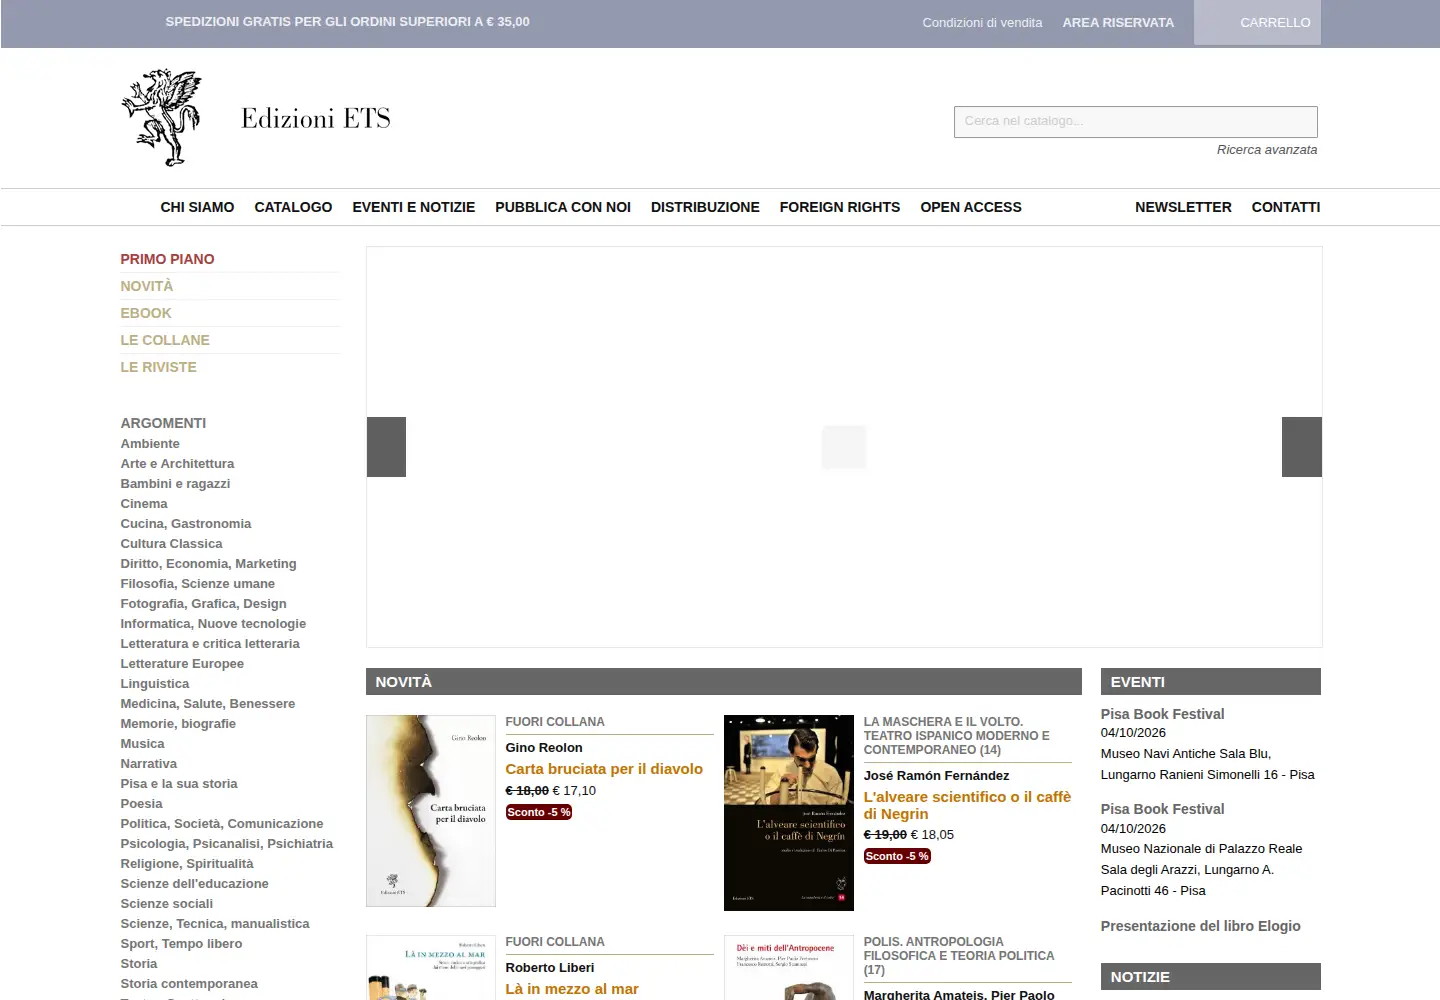
Task: Browse Bambini e ragazzi topic
Action: (x=175, y=484)
